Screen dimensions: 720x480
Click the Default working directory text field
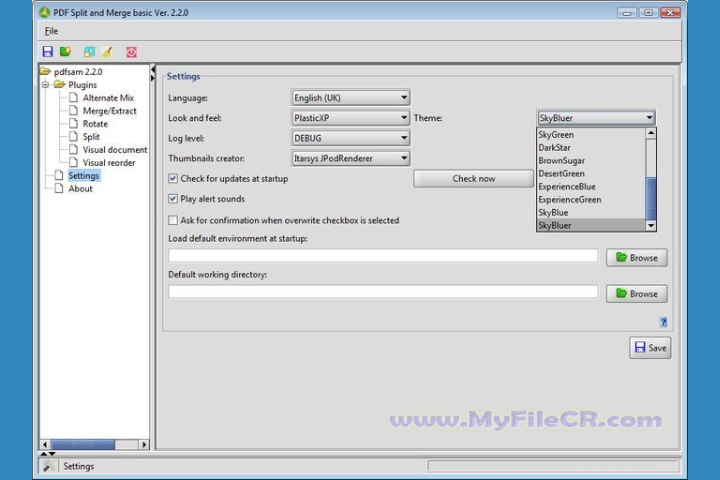383,291
